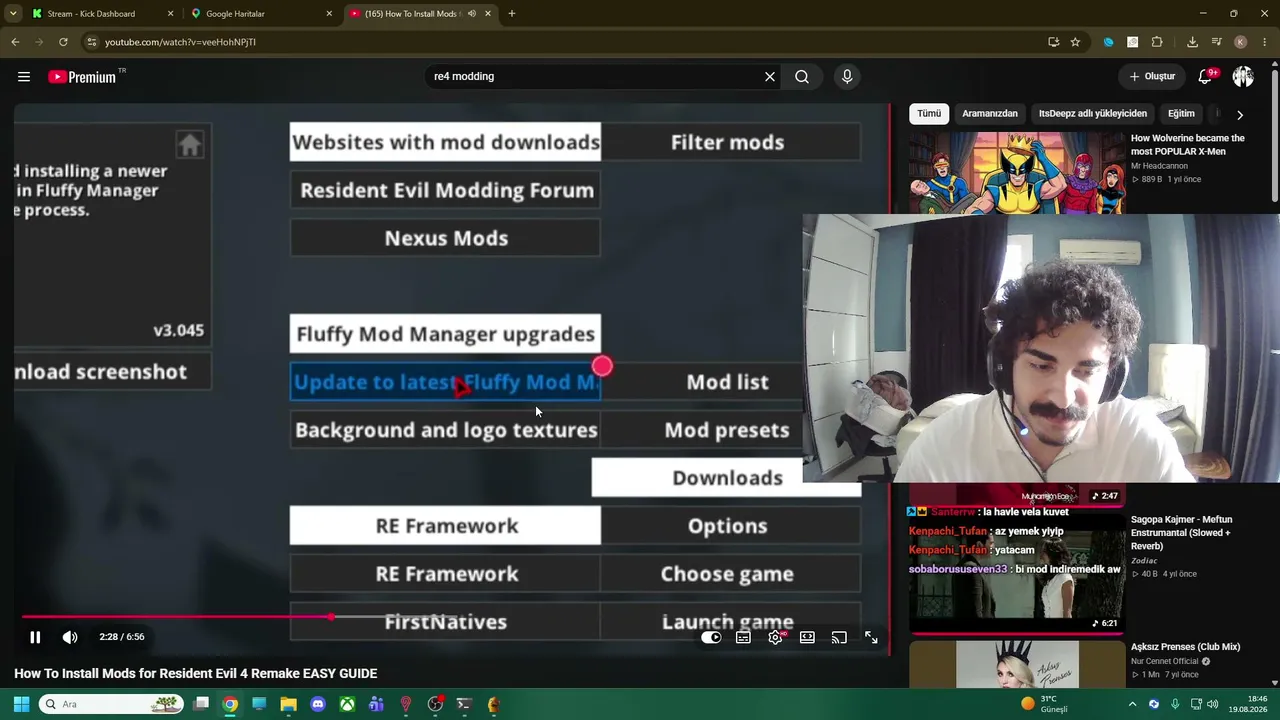This screenshot has height=720, width=1280.
Task: Open the media controls in Chrome toolbar
Action: click(1217, 42)
